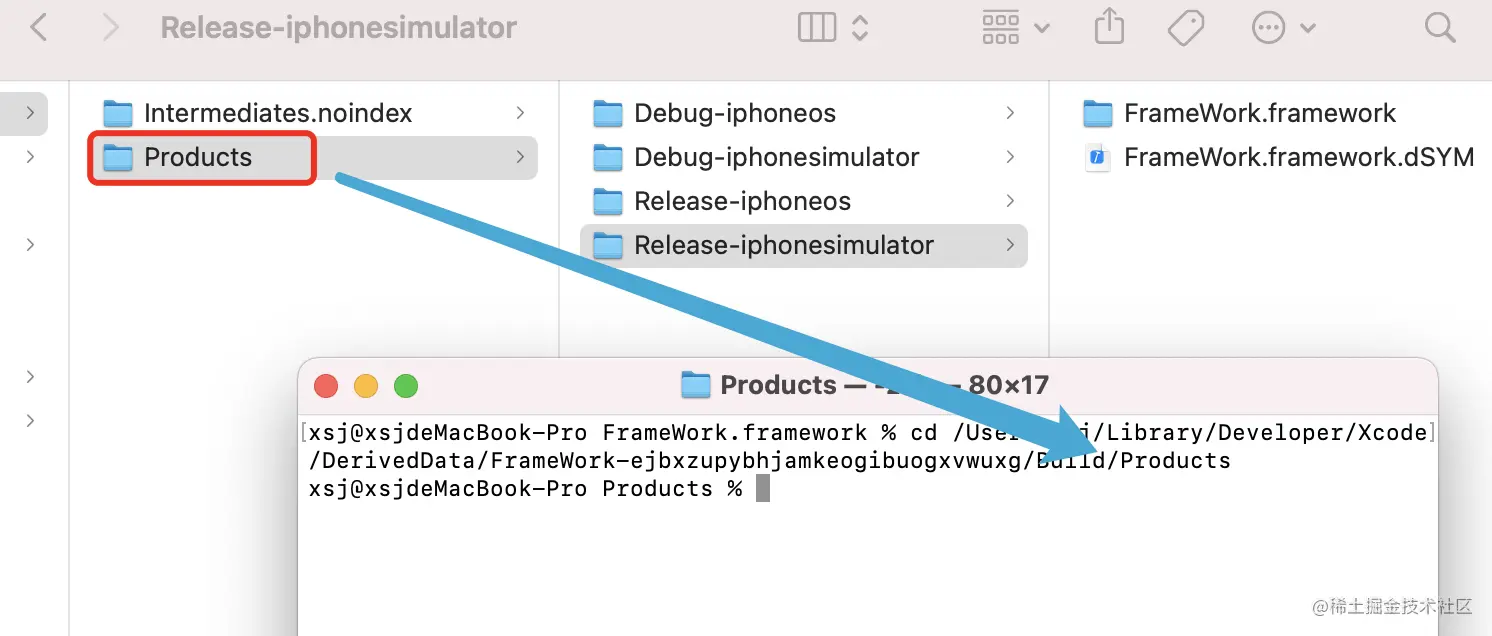This screenshot has width=1492, height=636.
Task: Select the Products folder
Action: (x=198, y=157)
